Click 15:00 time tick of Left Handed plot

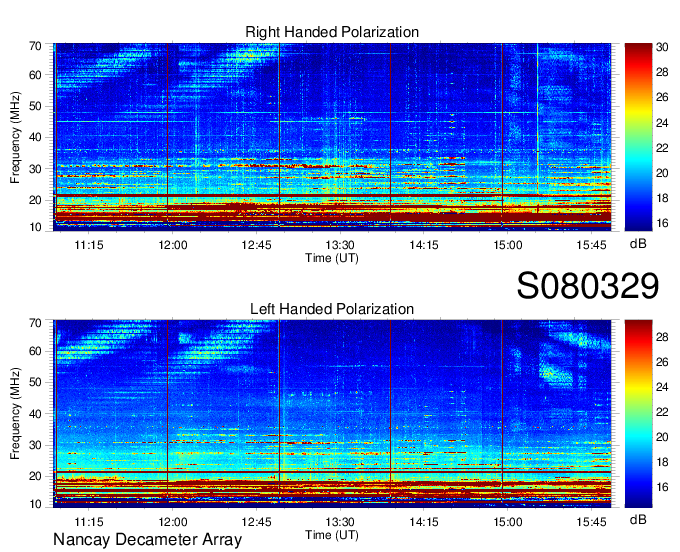[x=507, y=522]
